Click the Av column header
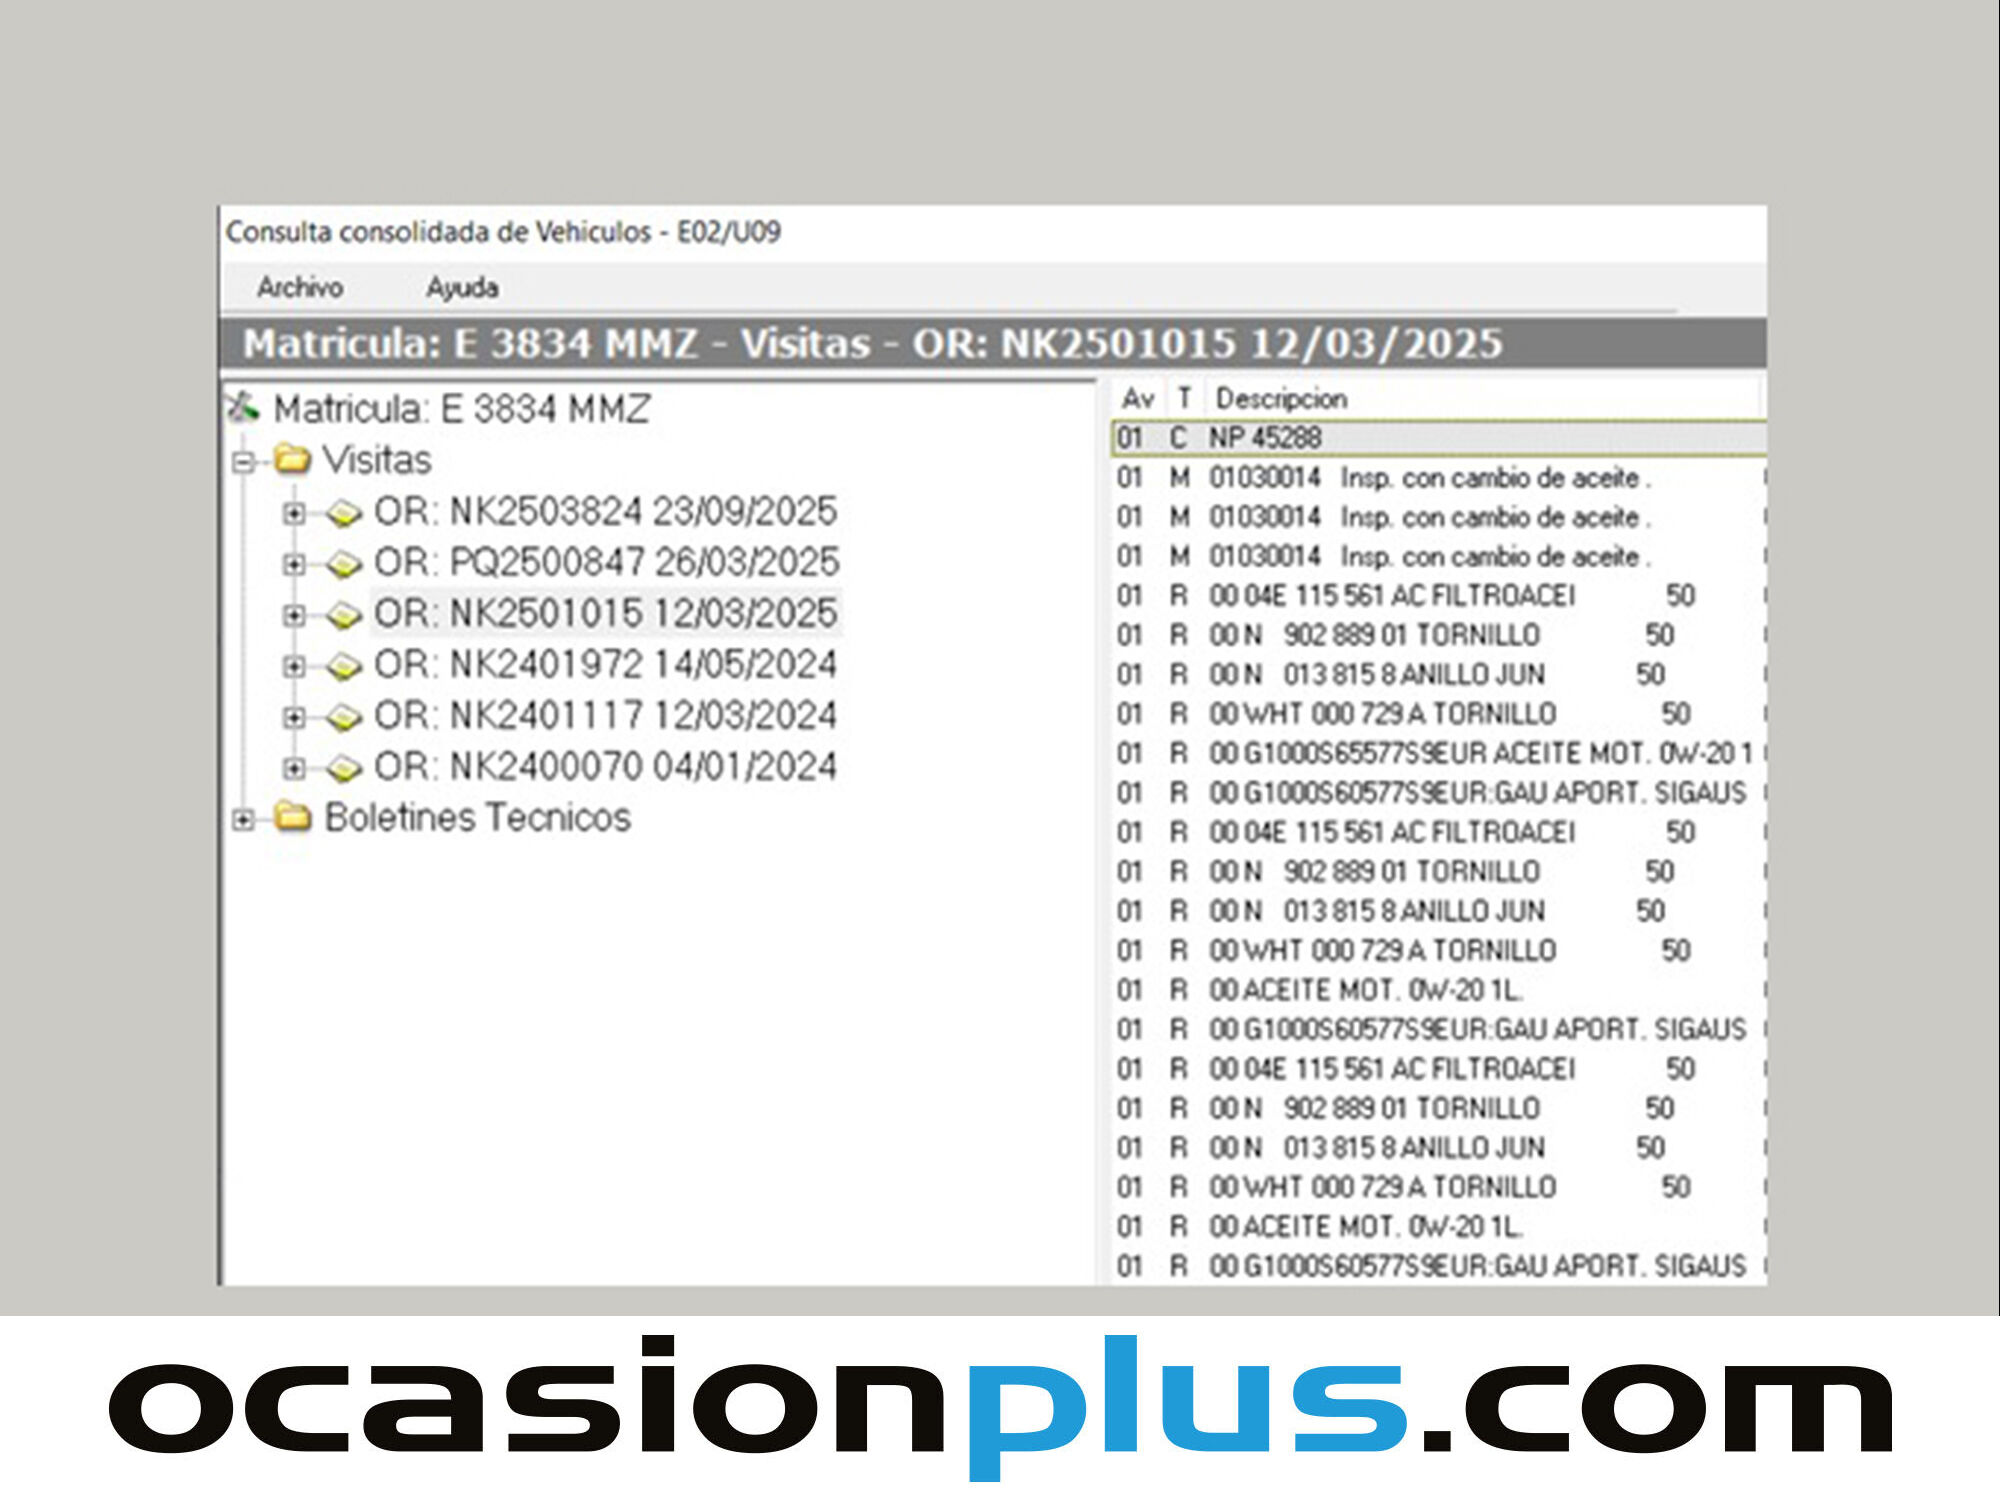2000x1500 pixels. pos(1137,399)
